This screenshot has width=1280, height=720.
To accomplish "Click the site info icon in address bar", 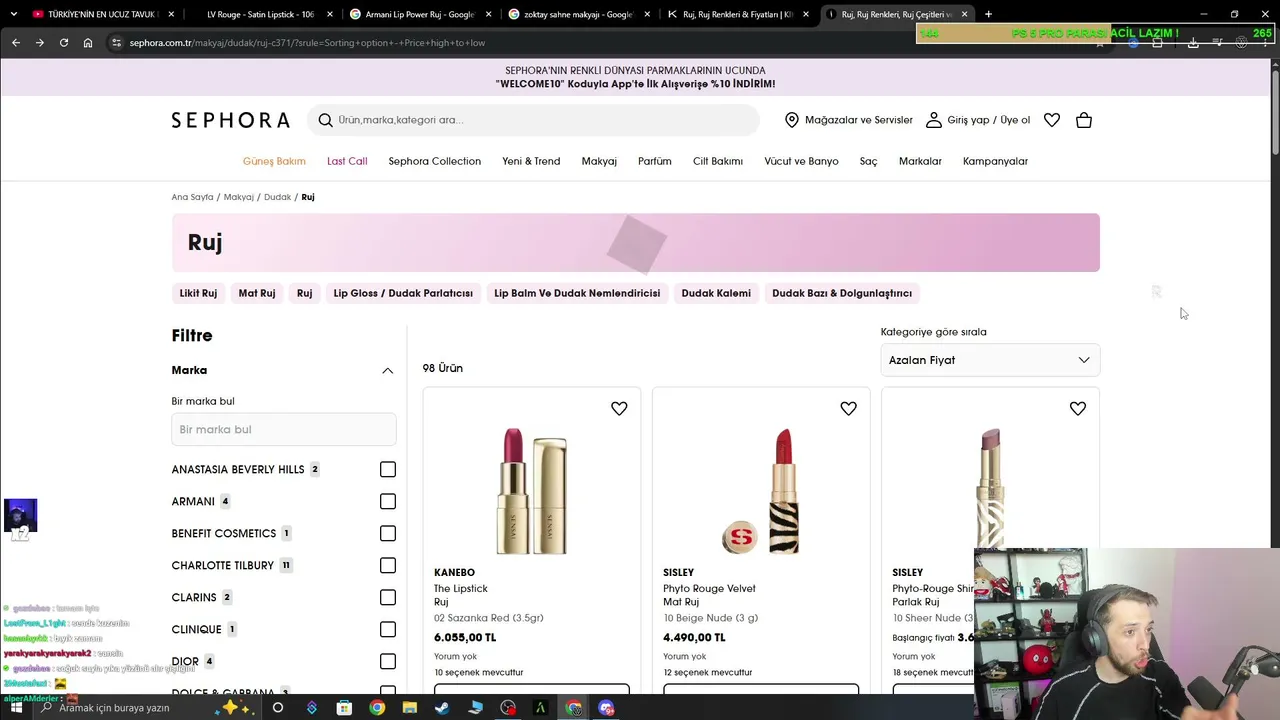I will pos(117,43).
